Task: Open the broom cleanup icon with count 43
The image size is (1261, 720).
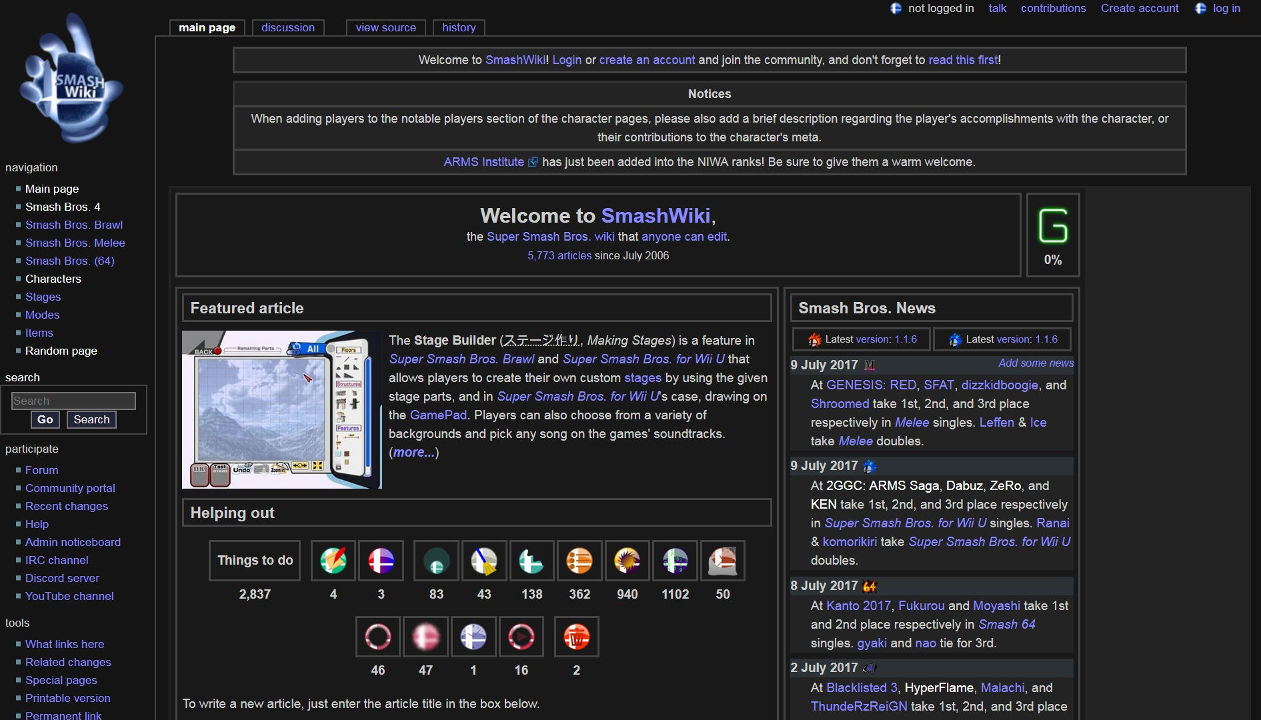Action: tap(484, 560)
